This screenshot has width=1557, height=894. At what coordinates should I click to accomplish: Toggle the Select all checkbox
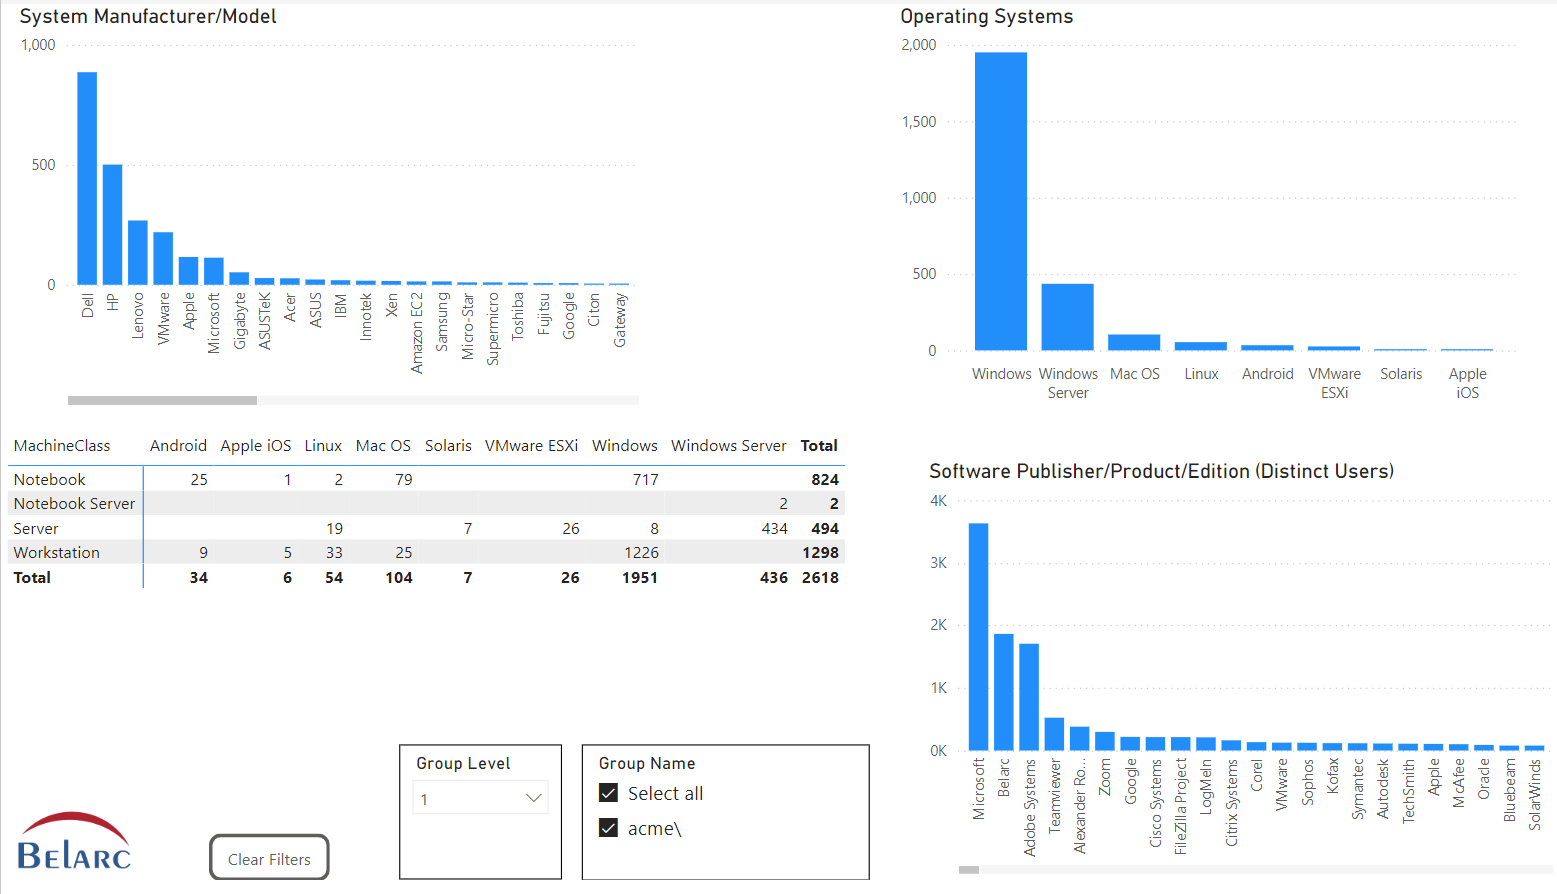608,792
